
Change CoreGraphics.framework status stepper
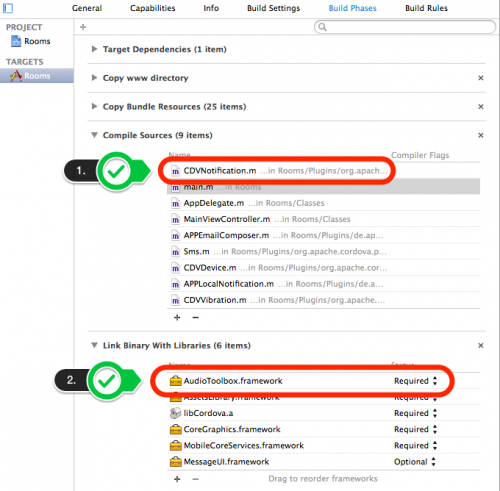[435, 429]
